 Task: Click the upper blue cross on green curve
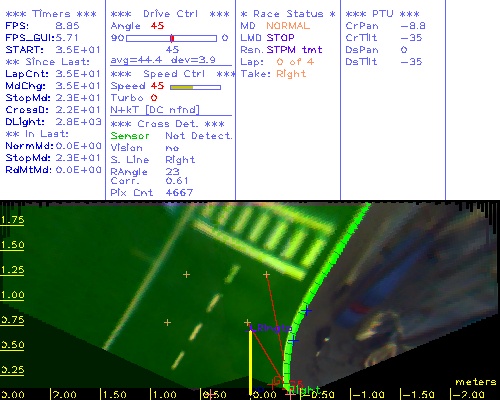pyautogui.click(x=307, y=311)
